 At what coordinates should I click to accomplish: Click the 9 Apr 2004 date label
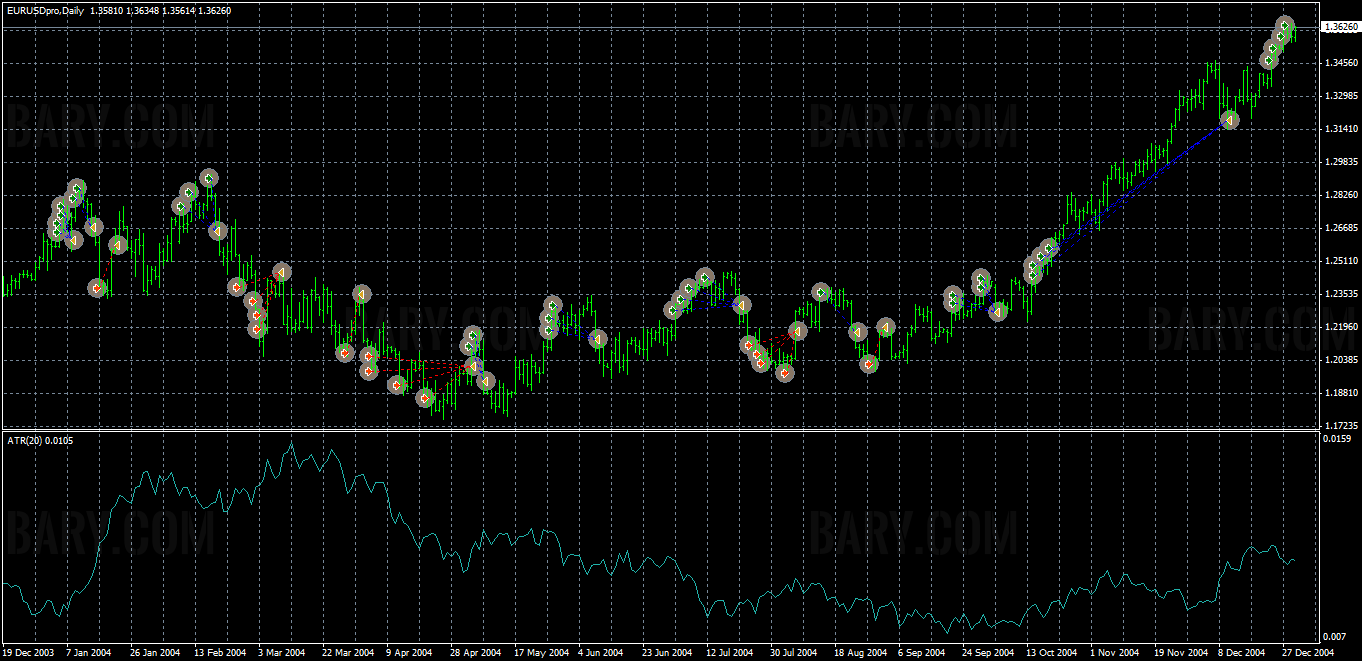(x=408, y=652)
